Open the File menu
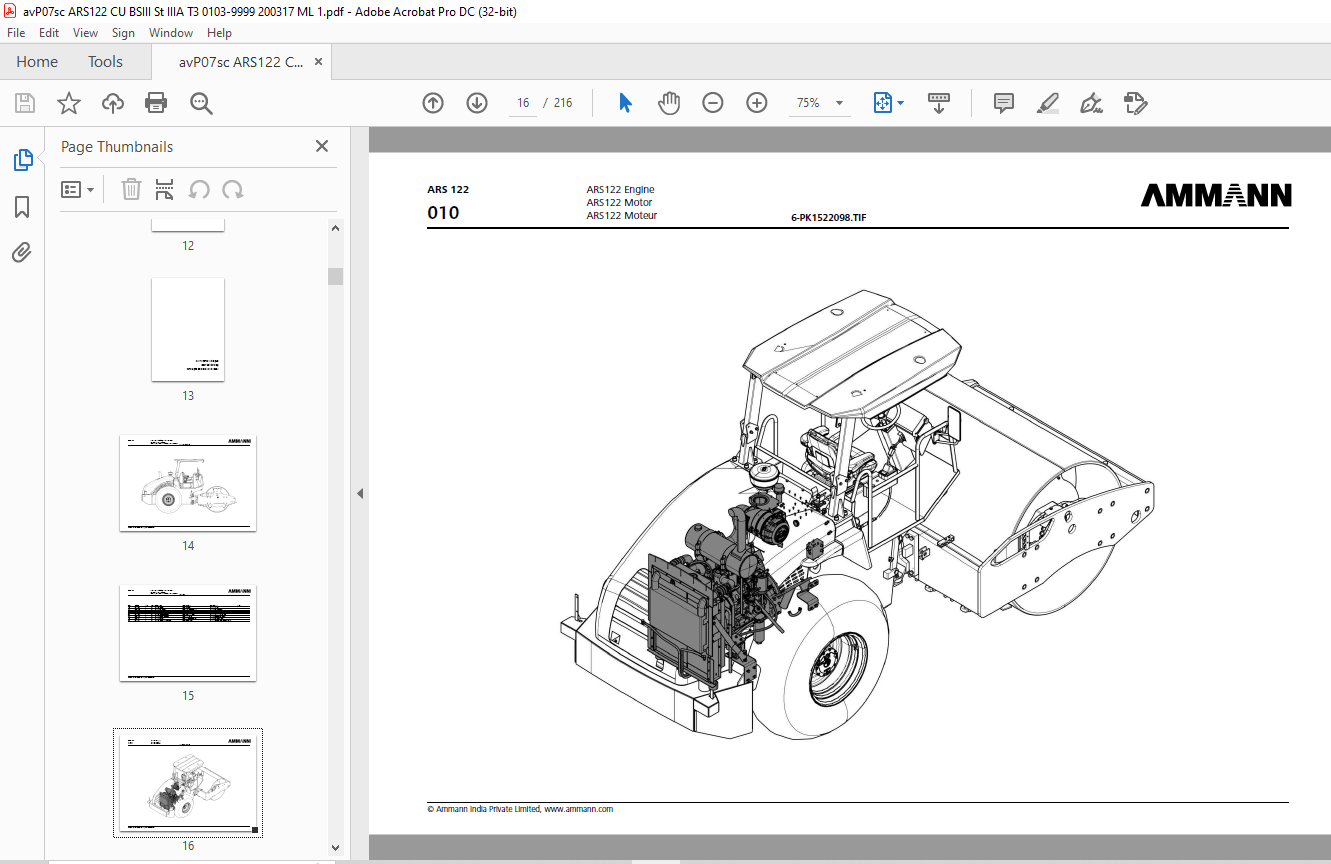1331x864 pixels. point(16,33)
